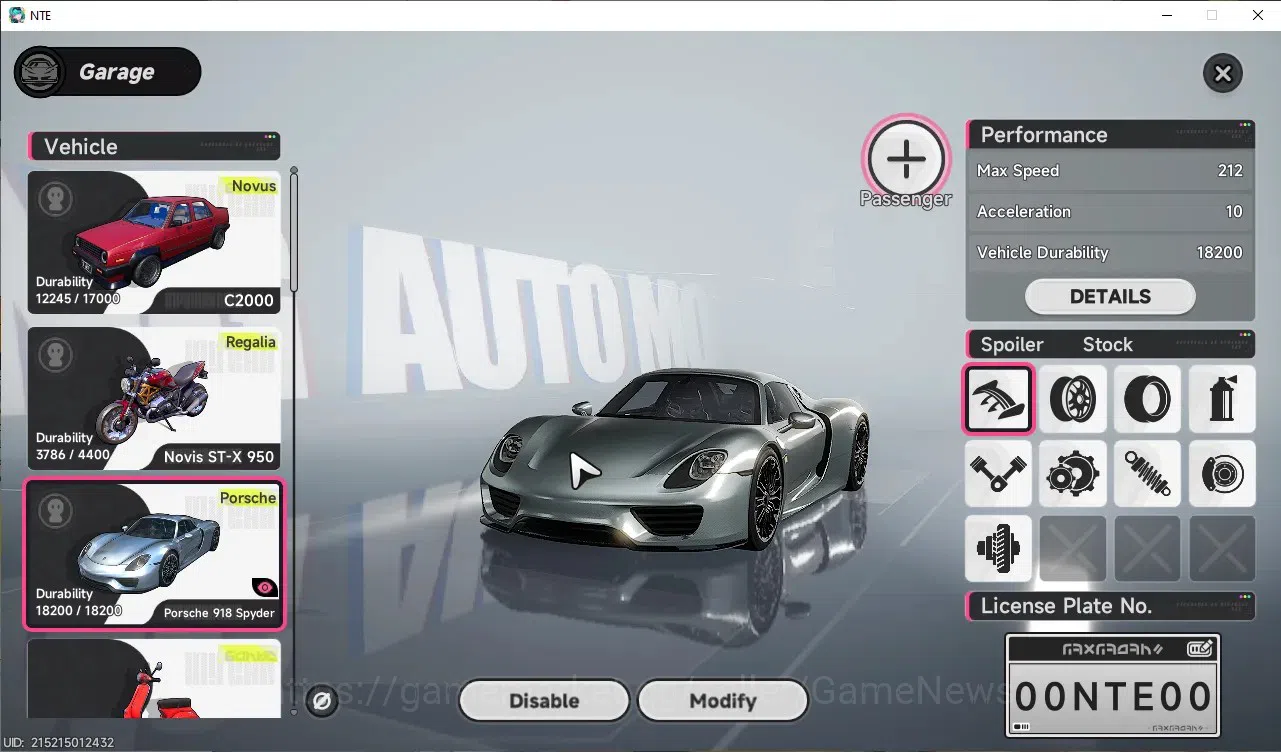Viewport: 1281px width, 752px height.
Task: Open the drivetrain axle modification slot
Action: click(998, 548)
